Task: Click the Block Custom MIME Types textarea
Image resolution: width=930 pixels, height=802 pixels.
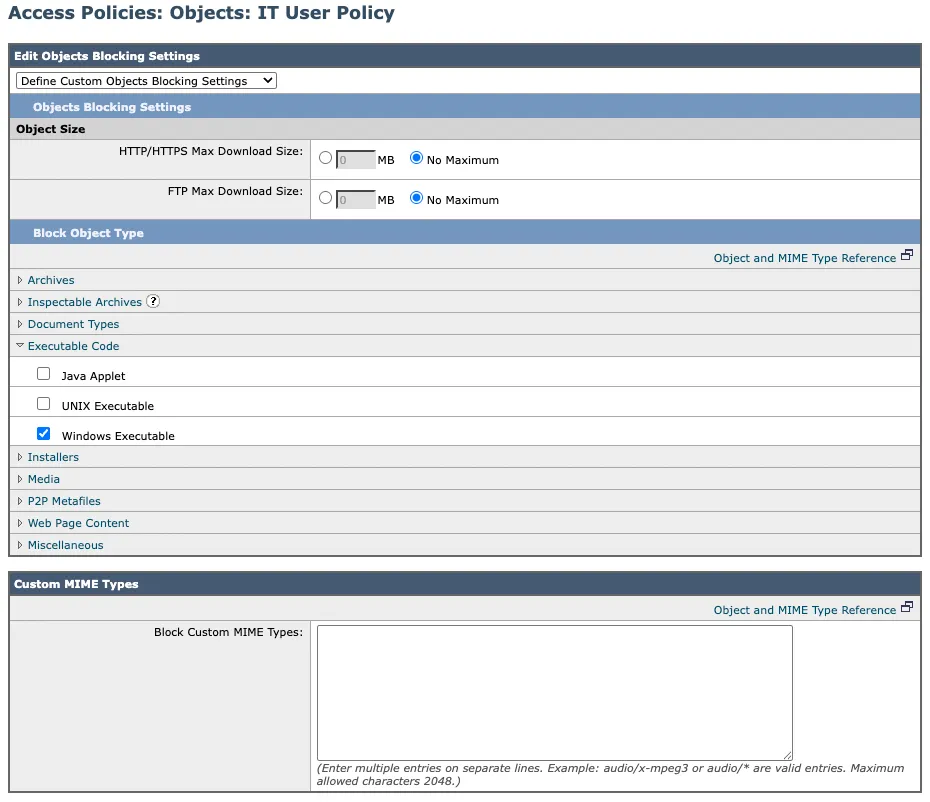Action: pyautogui.click(x=554, y=692)
